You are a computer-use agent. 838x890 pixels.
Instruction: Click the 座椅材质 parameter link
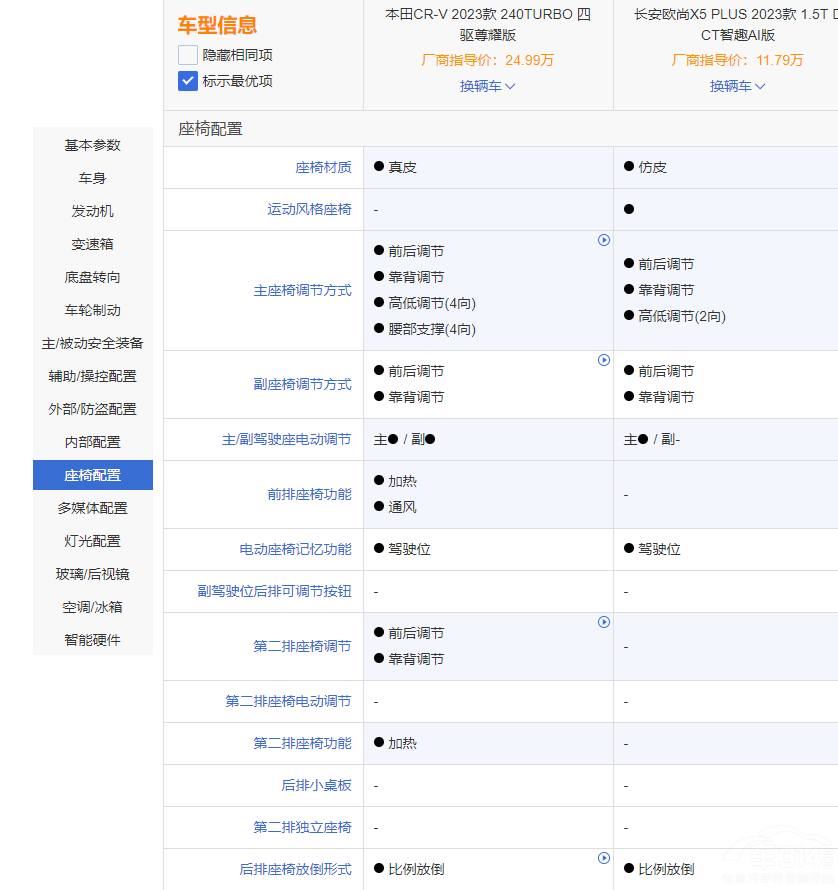(x=323, y=168)
